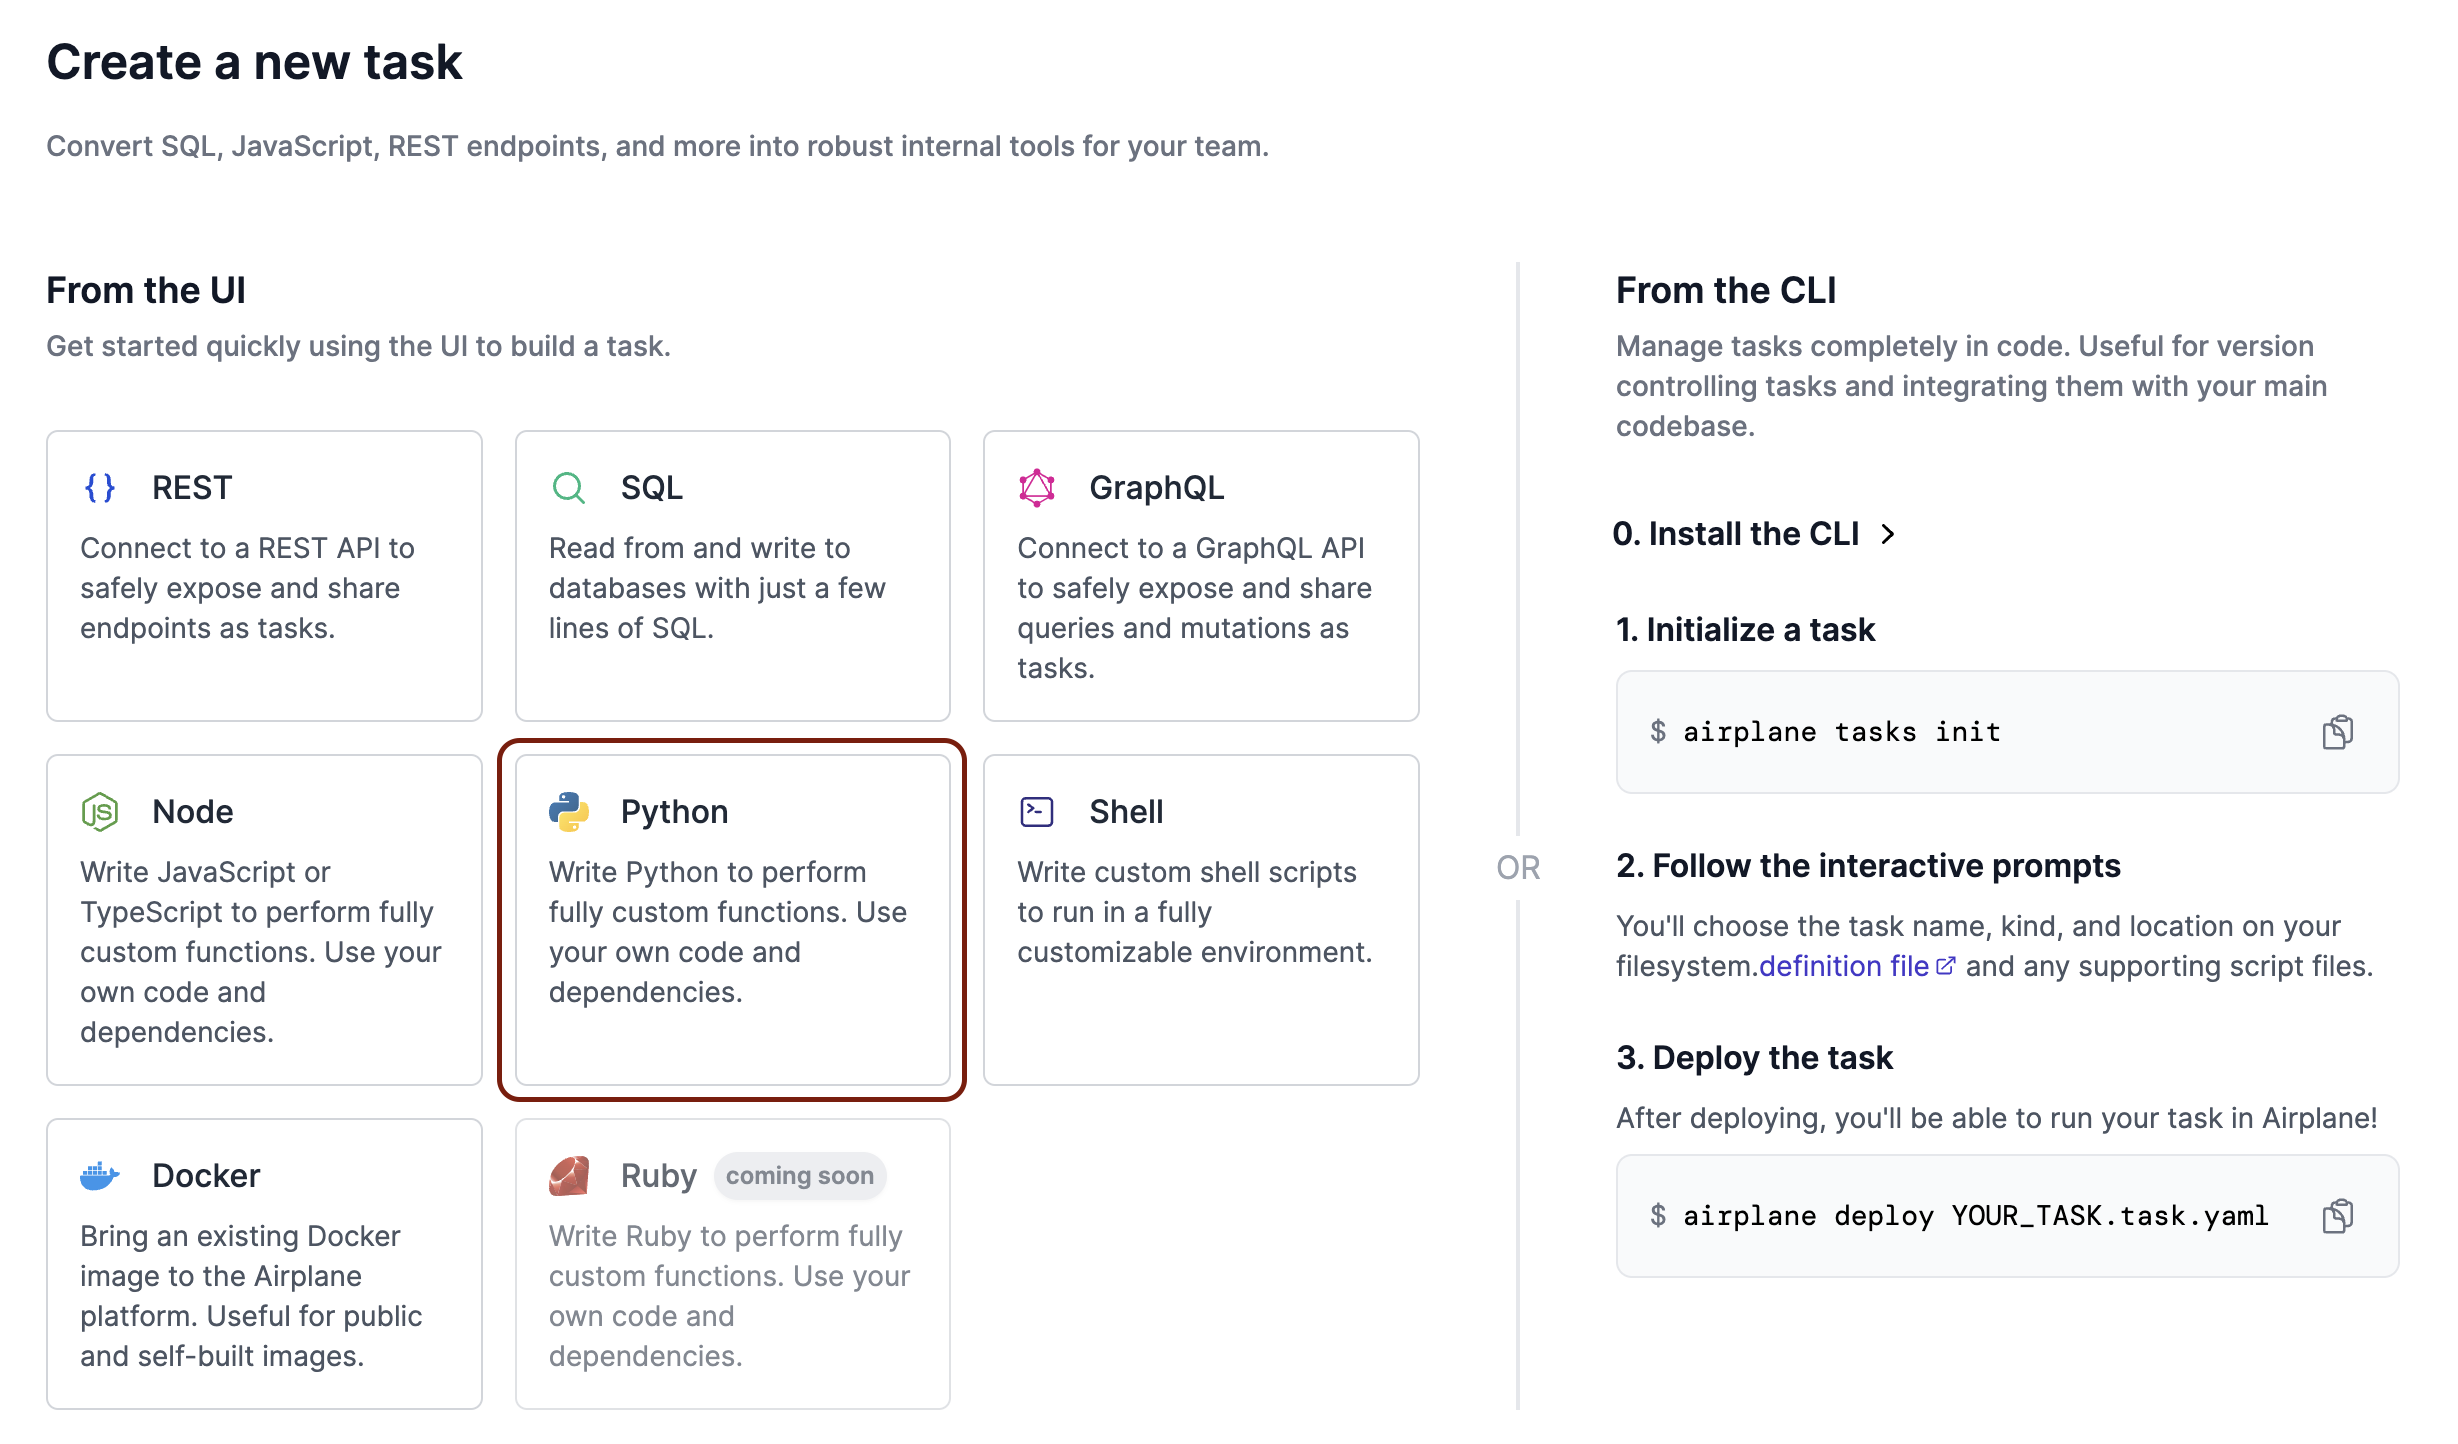This screenshot has width=2458, height=1444.
Task: Select the Python task card title
Action: [x=675, y=812]
